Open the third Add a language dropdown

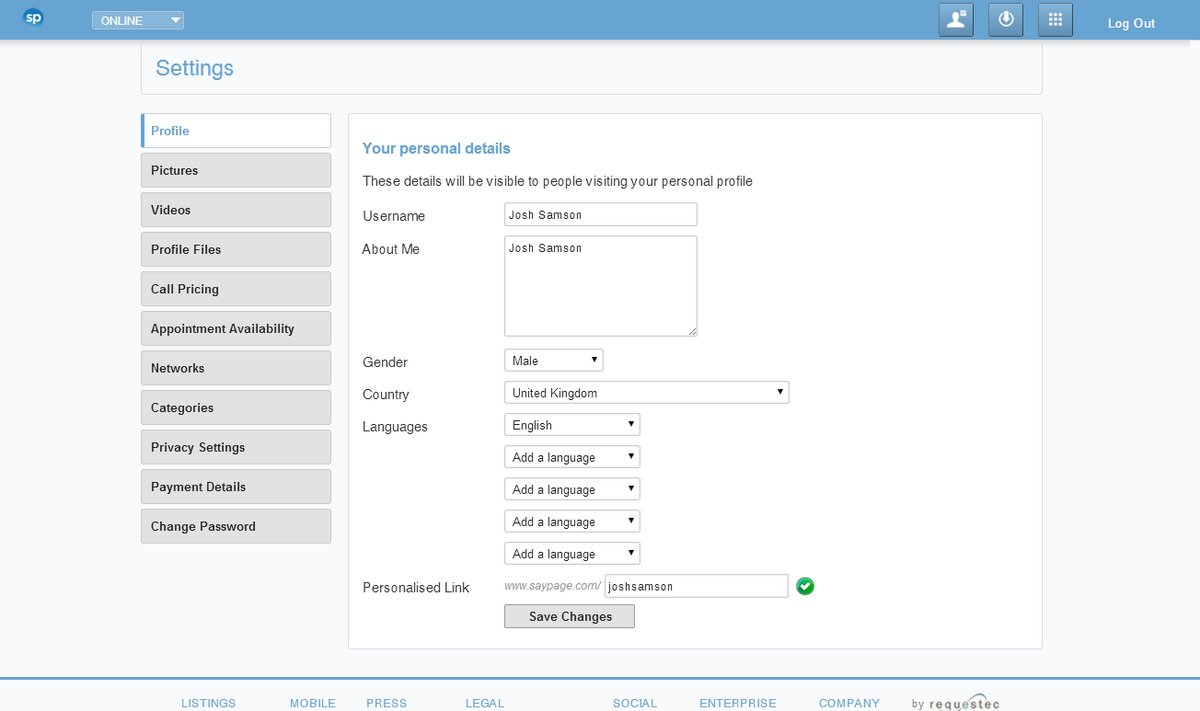(572, 521)
